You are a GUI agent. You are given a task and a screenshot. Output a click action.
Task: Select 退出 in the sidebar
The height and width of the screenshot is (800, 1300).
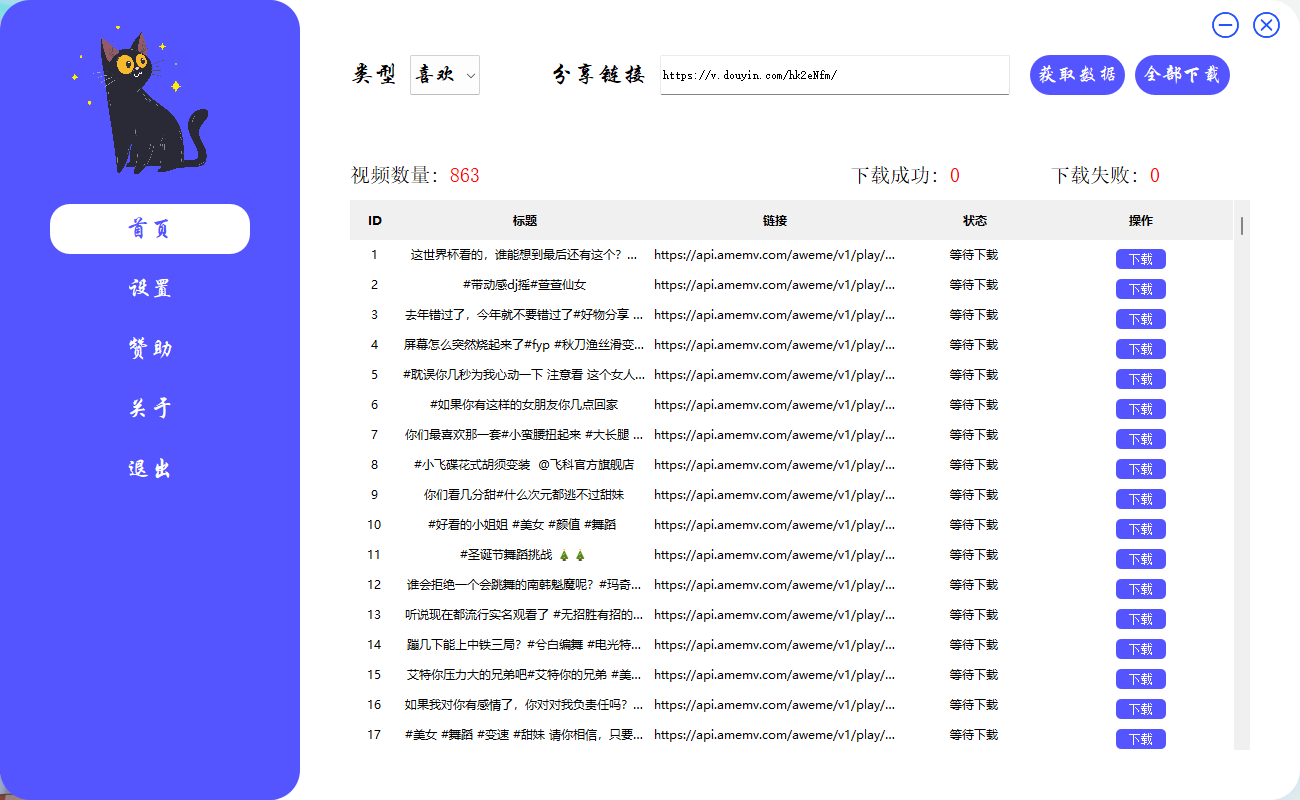[150, 469]
